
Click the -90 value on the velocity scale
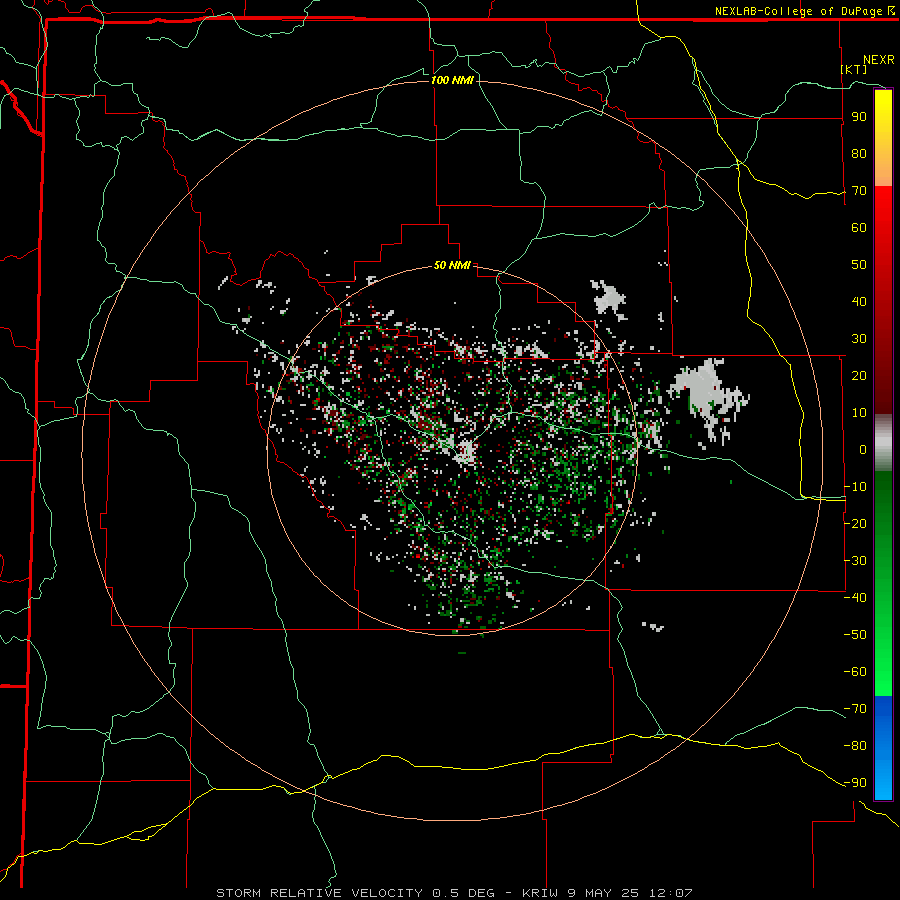click(855, 783)
